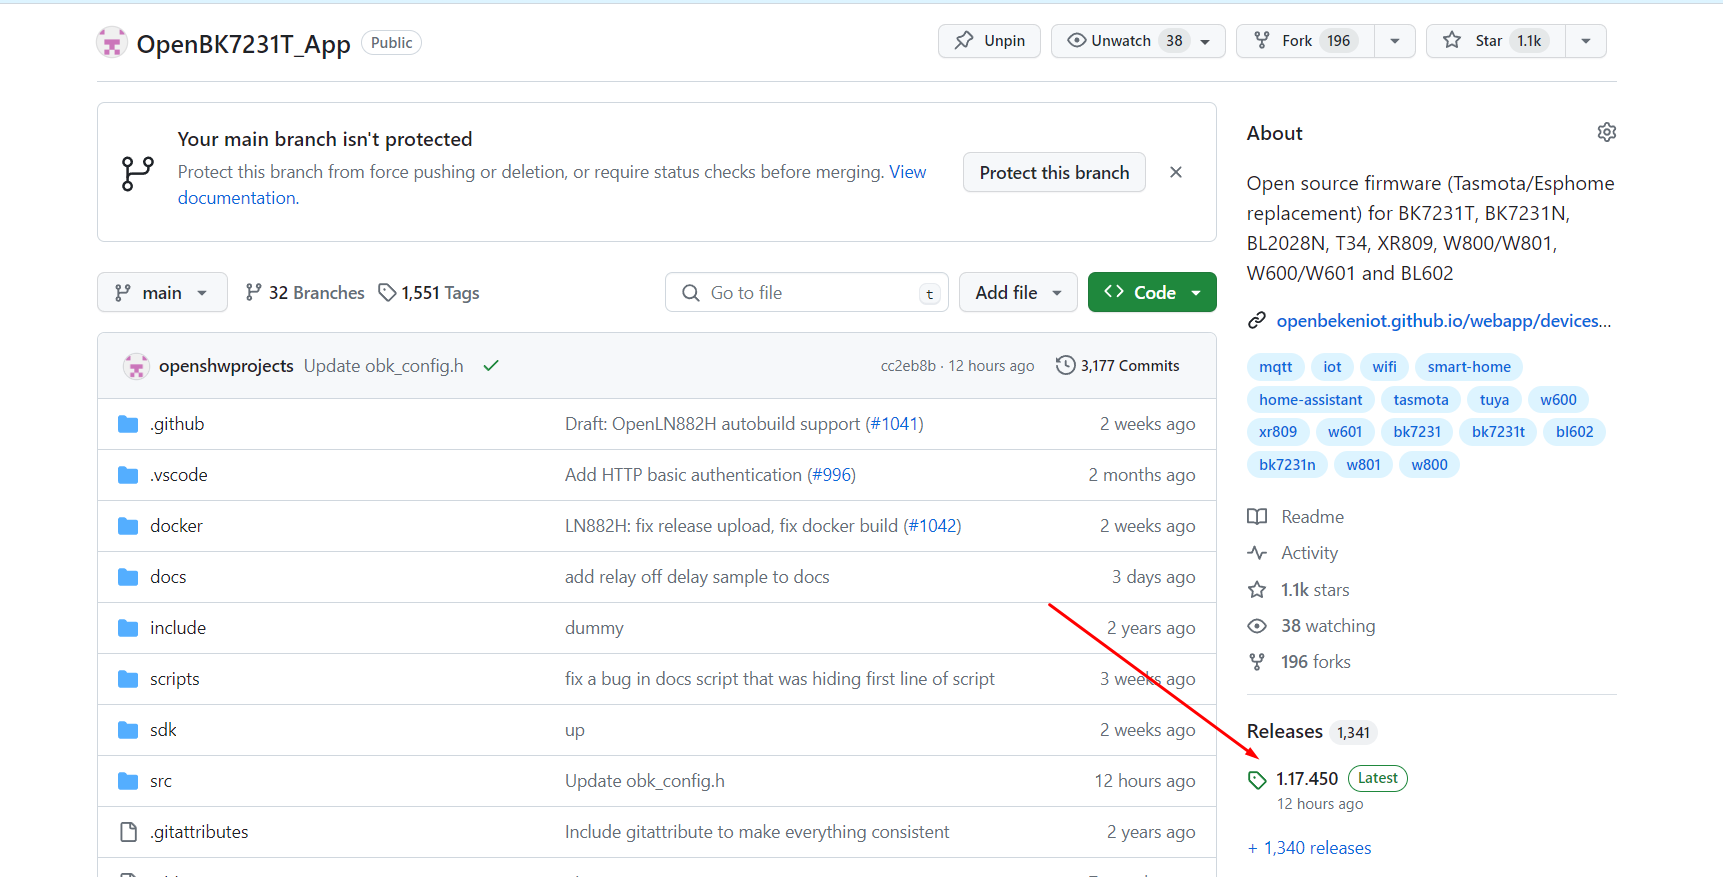Click the tag icon beside release 1.17.450
1723x877 pixels.
click(x=1257, y=780)
